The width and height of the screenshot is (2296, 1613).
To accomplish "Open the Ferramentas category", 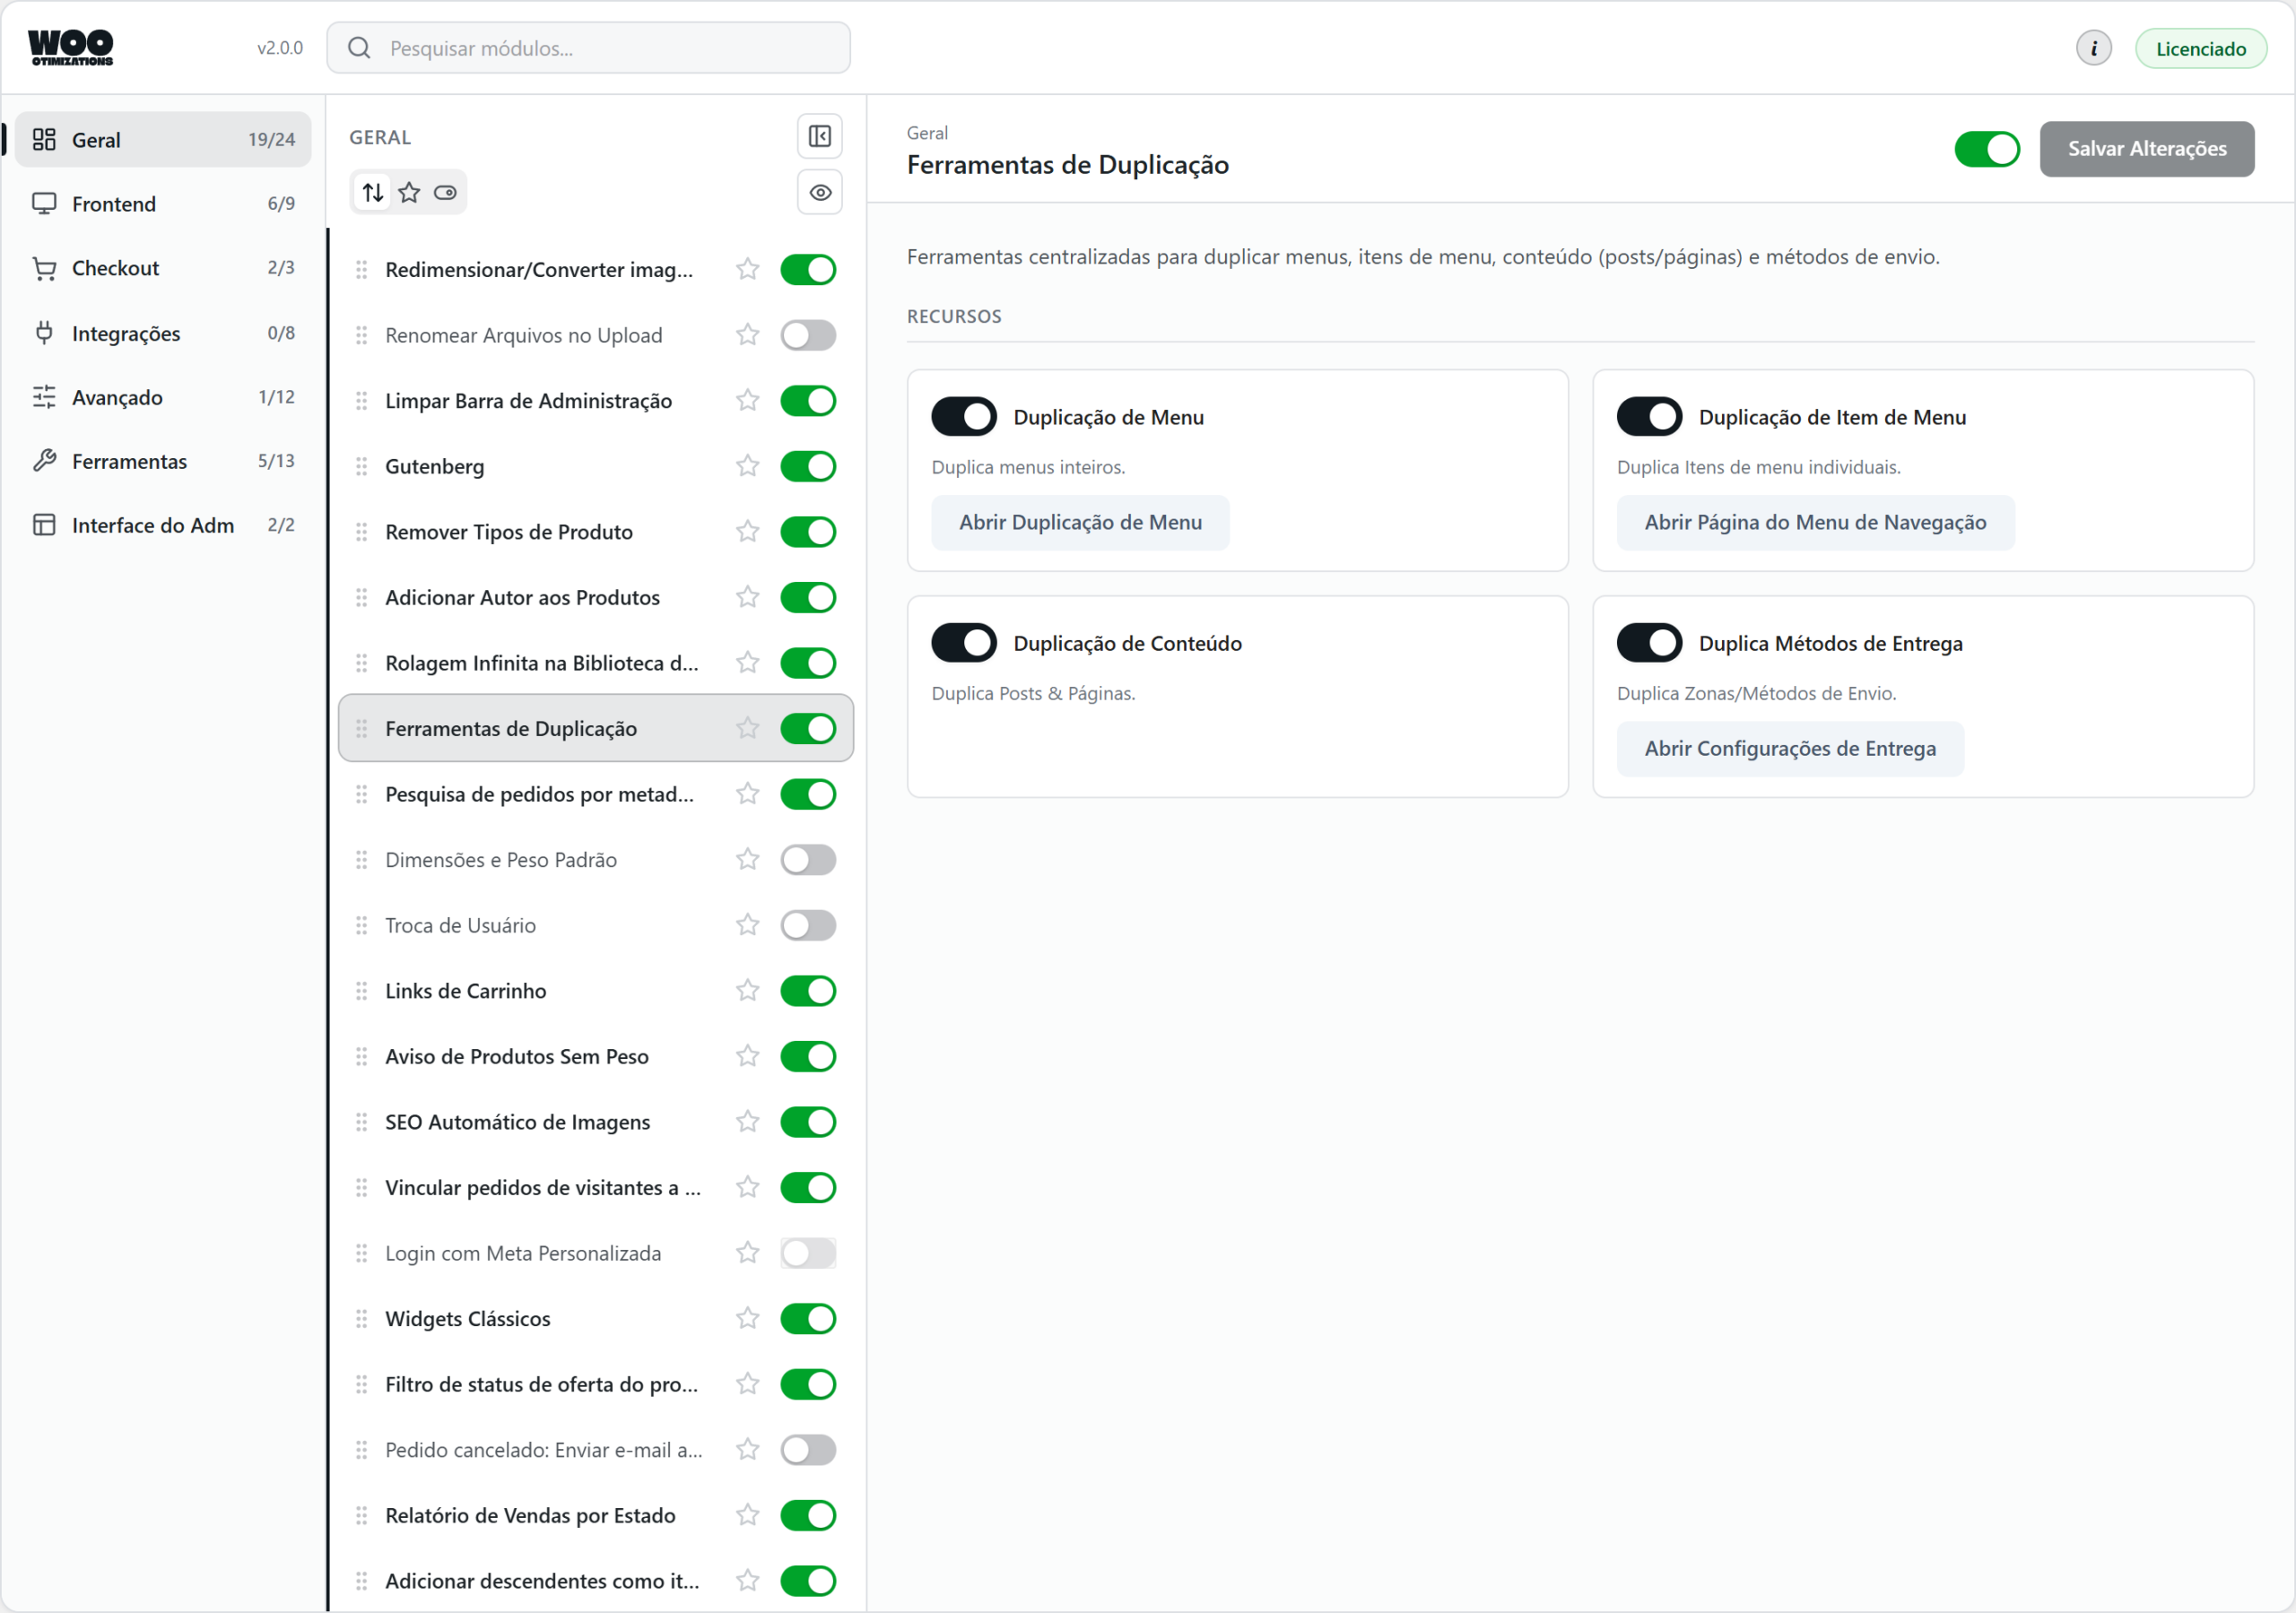I will (x=163, y=461).
